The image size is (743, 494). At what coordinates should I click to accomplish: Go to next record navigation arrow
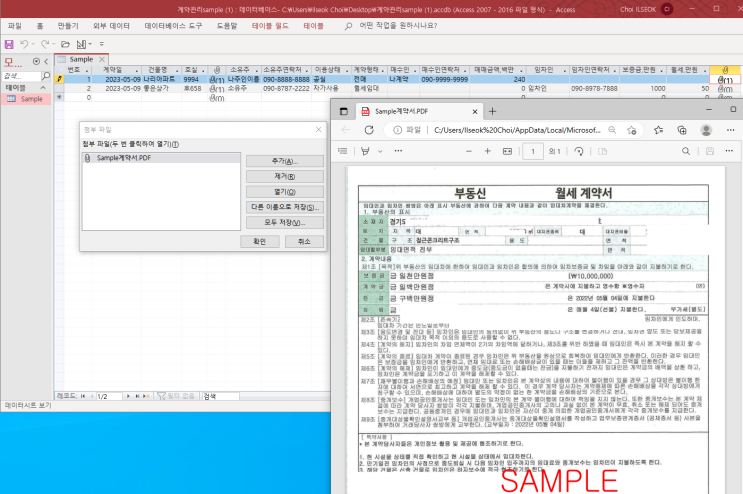(x=128, y=396)
